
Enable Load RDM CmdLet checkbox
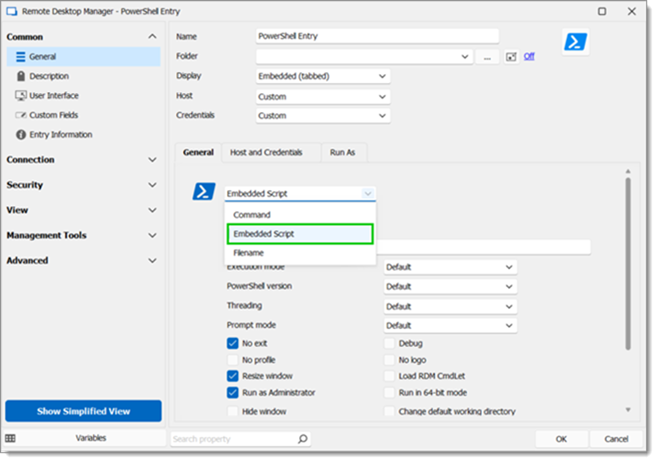pyautogui.click(x=389, y=376)
